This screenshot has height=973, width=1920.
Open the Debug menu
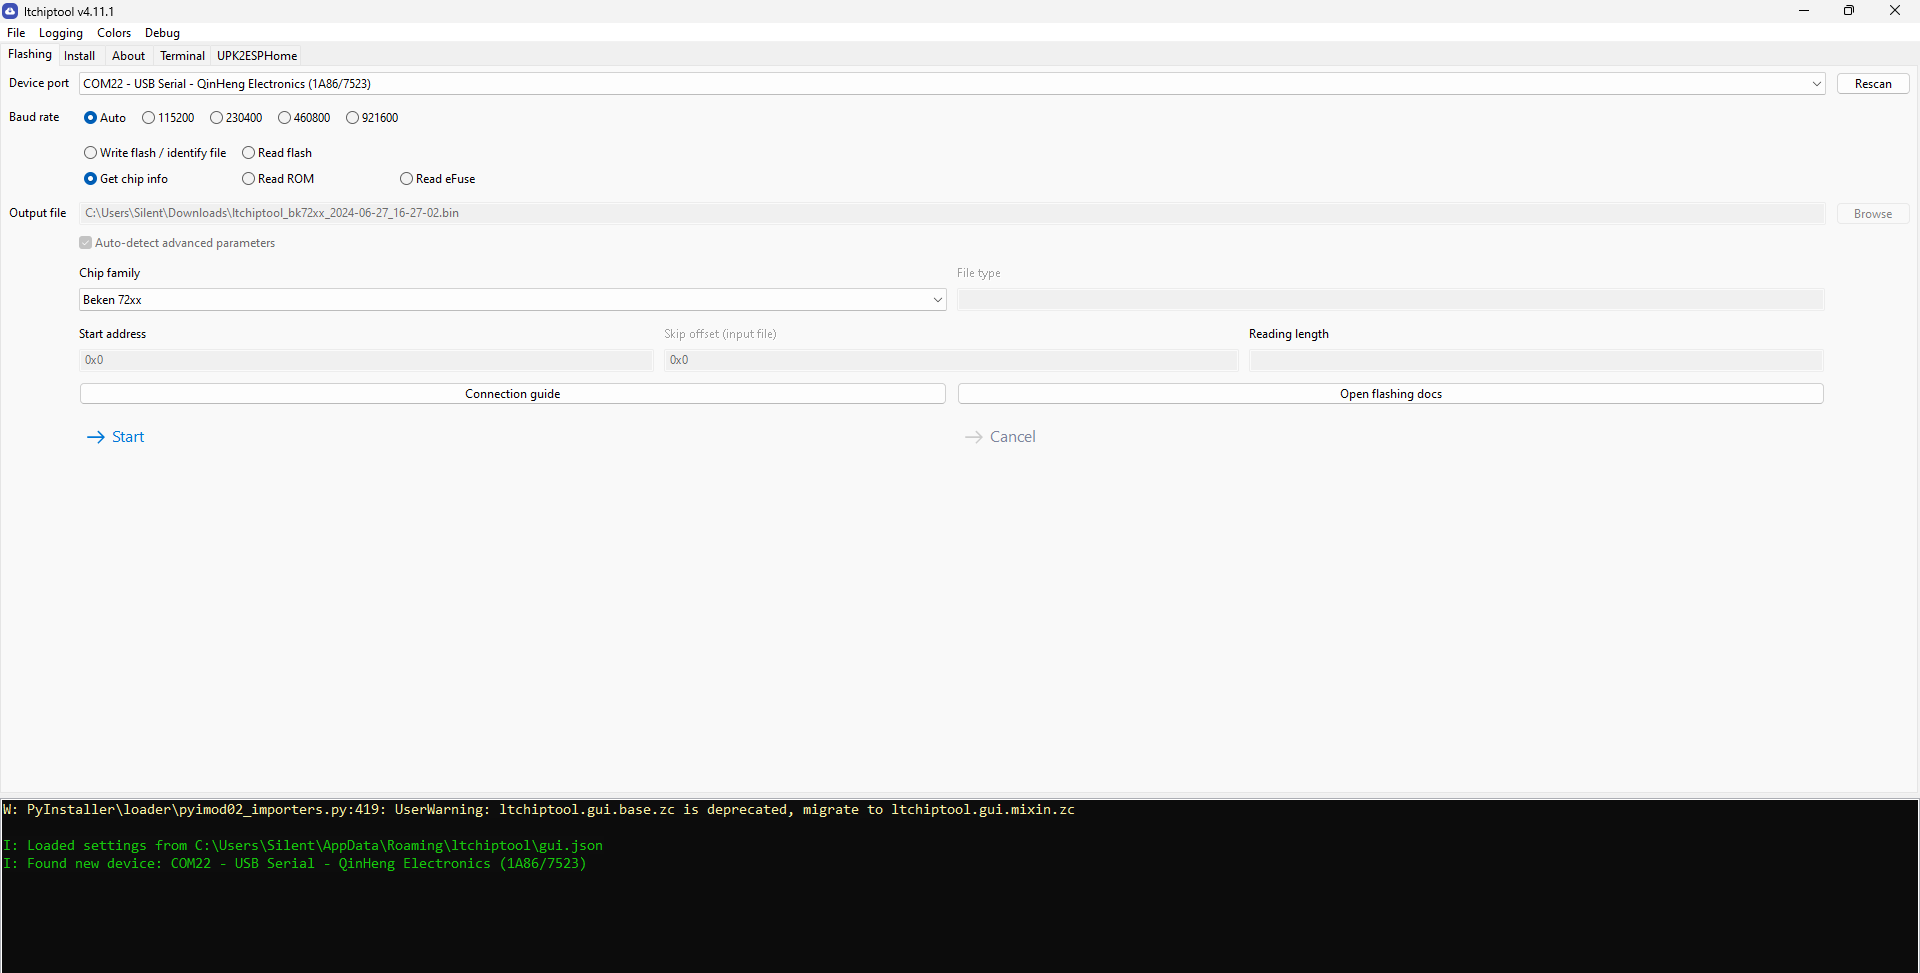162,33
